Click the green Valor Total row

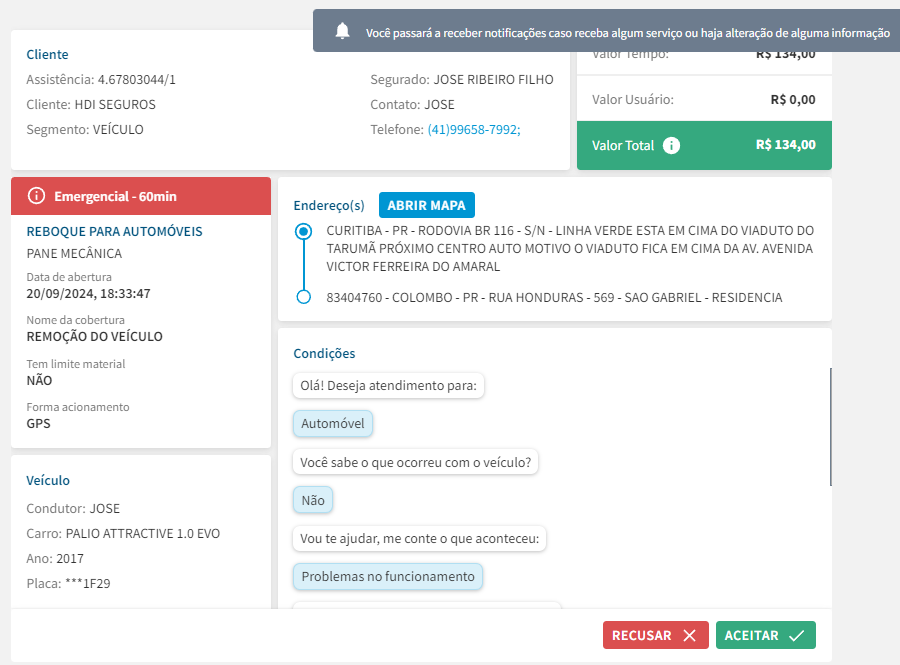[704, 145]
